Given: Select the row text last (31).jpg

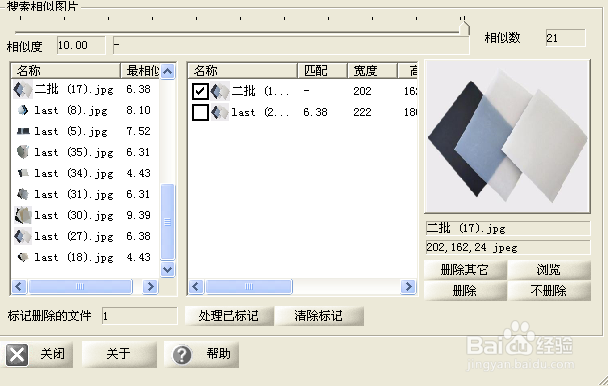Looking at the screenshot, I should click(x=74, y=194).
